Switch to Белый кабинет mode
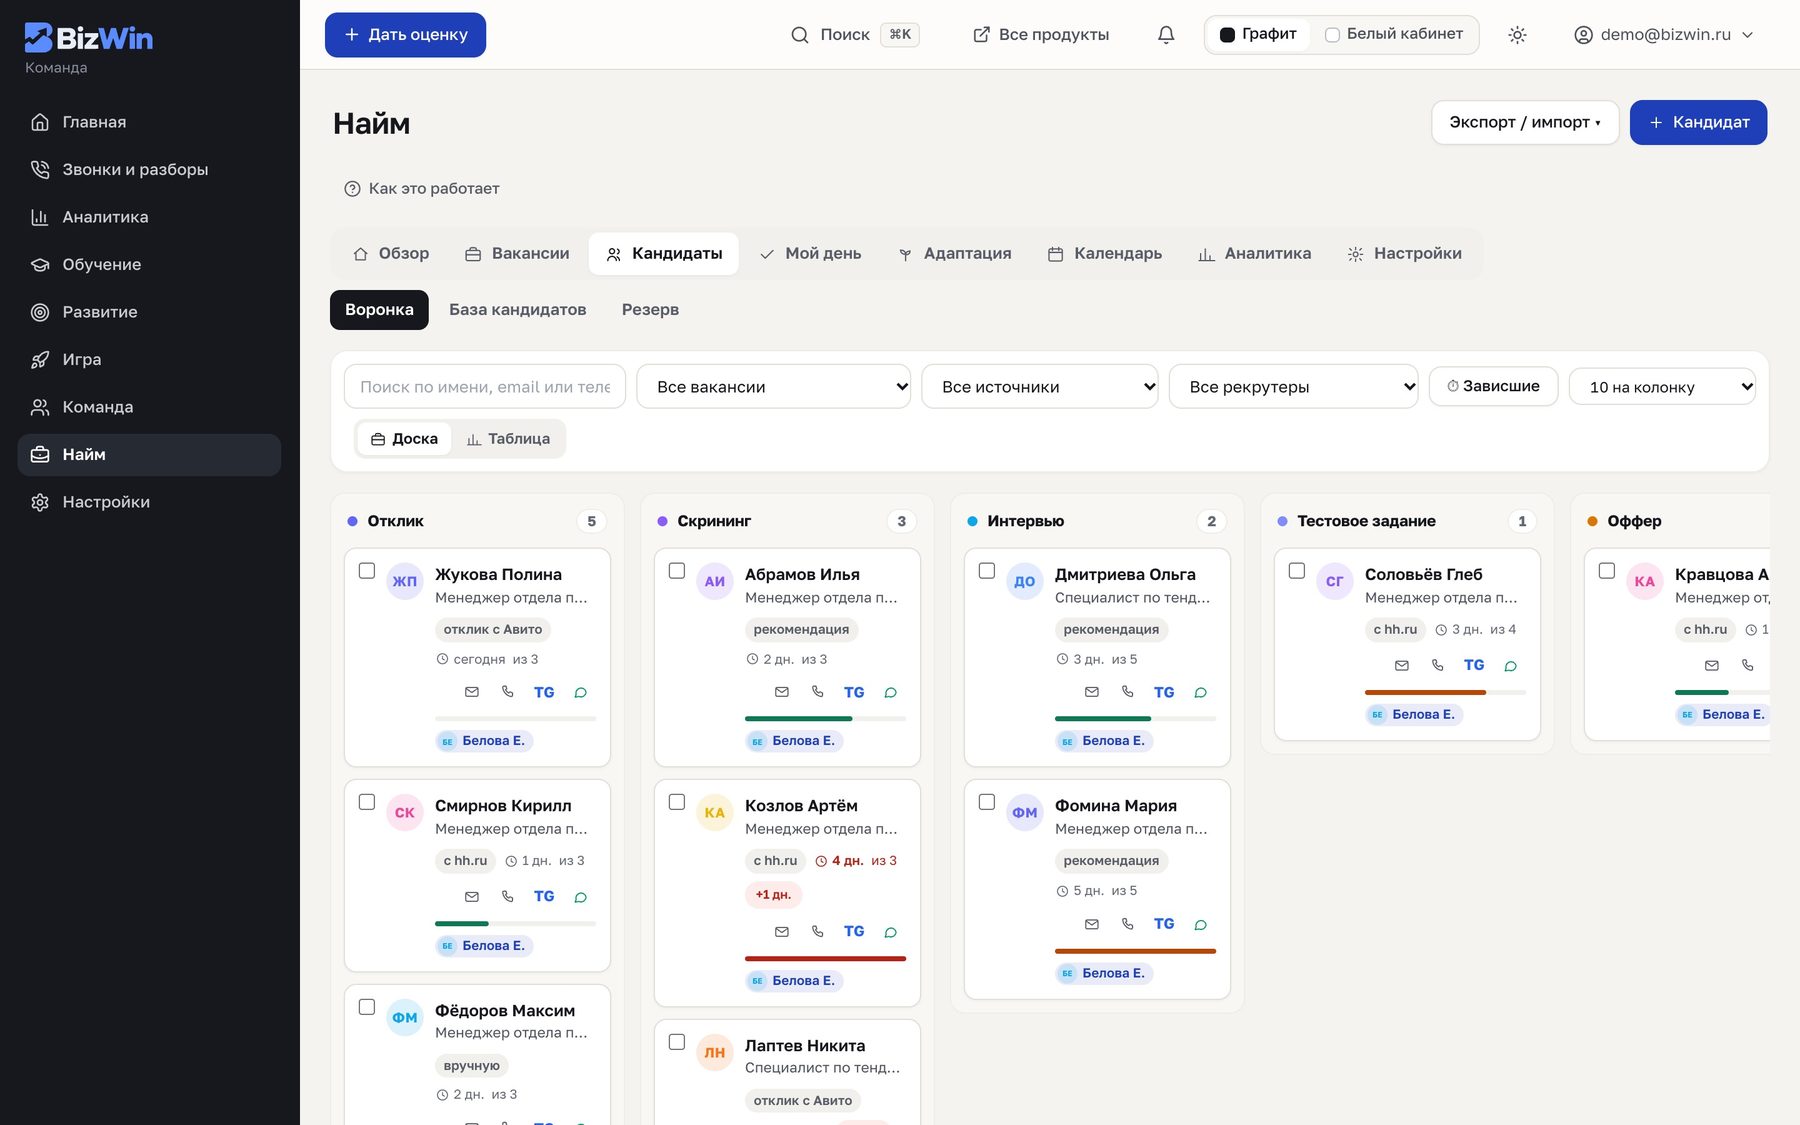The height and width of the screenshot is (1125, 1800). tap(1393, 34)
